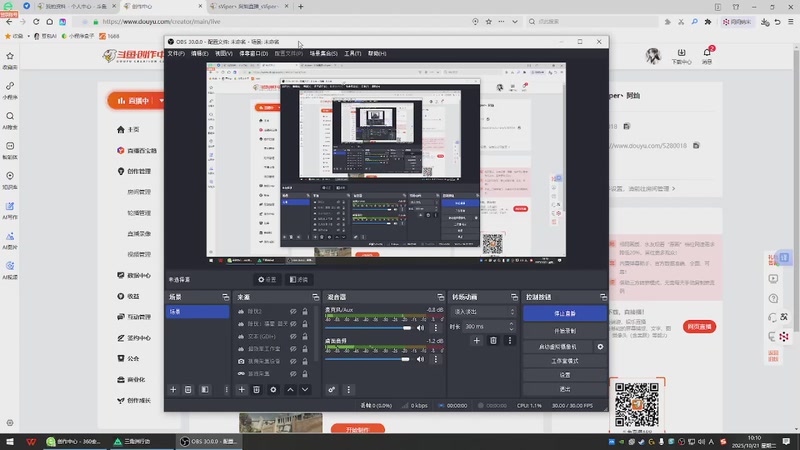Toggle visibility of the 视频采集设备 source
This screenshot has height=450, width=800.
[293, 361]
